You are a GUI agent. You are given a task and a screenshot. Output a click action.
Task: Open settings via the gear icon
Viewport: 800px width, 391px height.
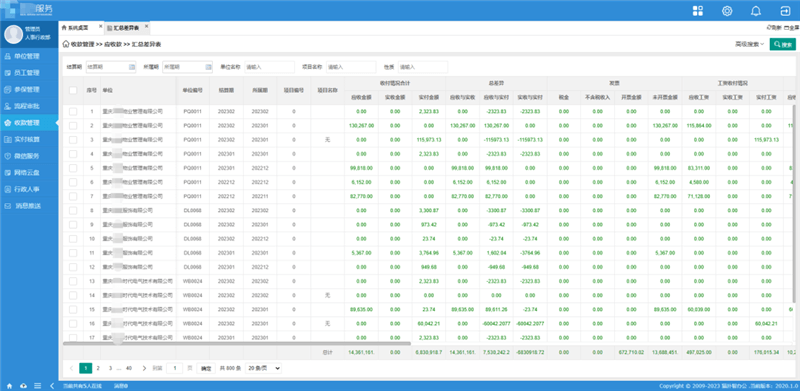coord(727,11)
